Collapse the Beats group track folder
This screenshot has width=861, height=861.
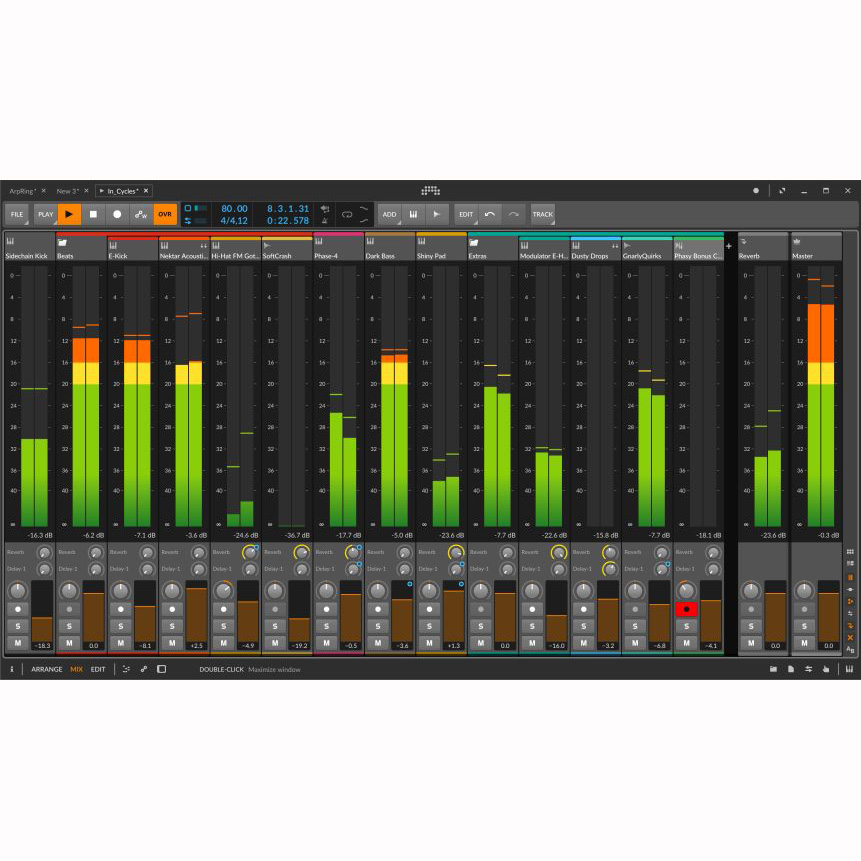63,242
